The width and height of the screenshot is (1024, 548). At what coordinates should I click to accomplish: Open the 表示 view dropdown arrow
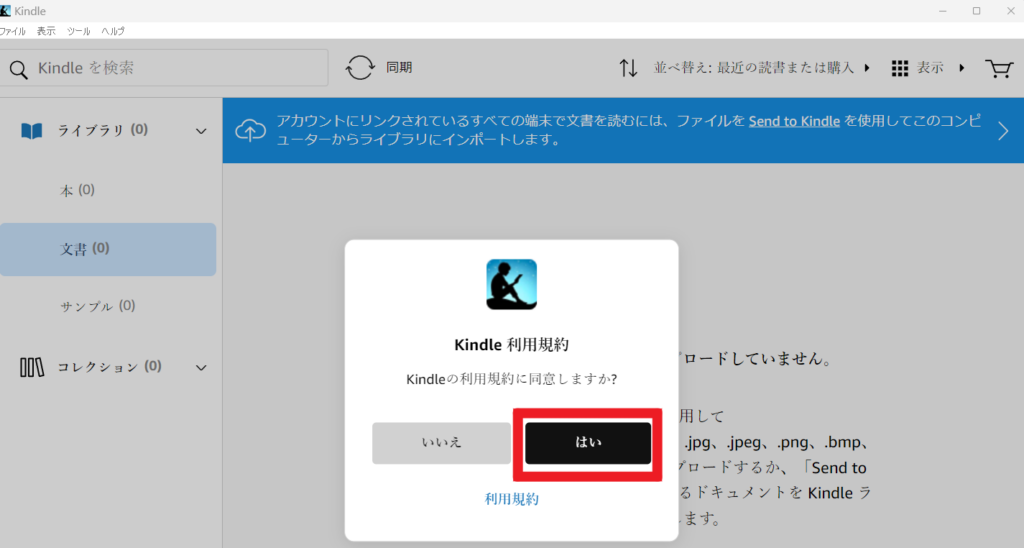click(x=961, y=68)
